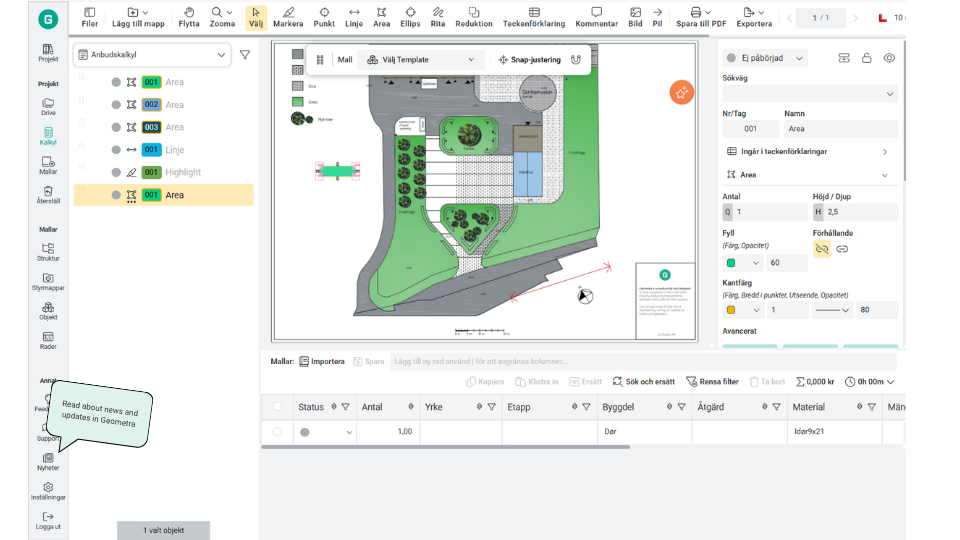
Task: Select the Pil arrow tool
Action: click(657, 17)
